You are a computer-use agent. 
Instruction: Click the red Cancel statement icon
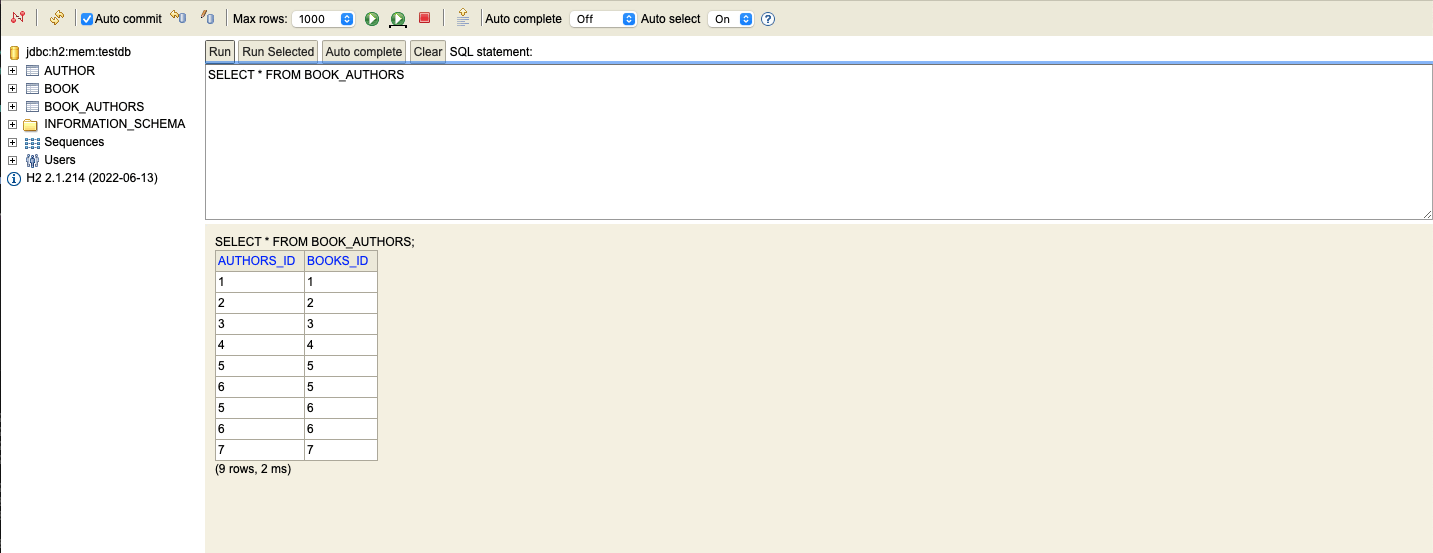coord(424,18)
